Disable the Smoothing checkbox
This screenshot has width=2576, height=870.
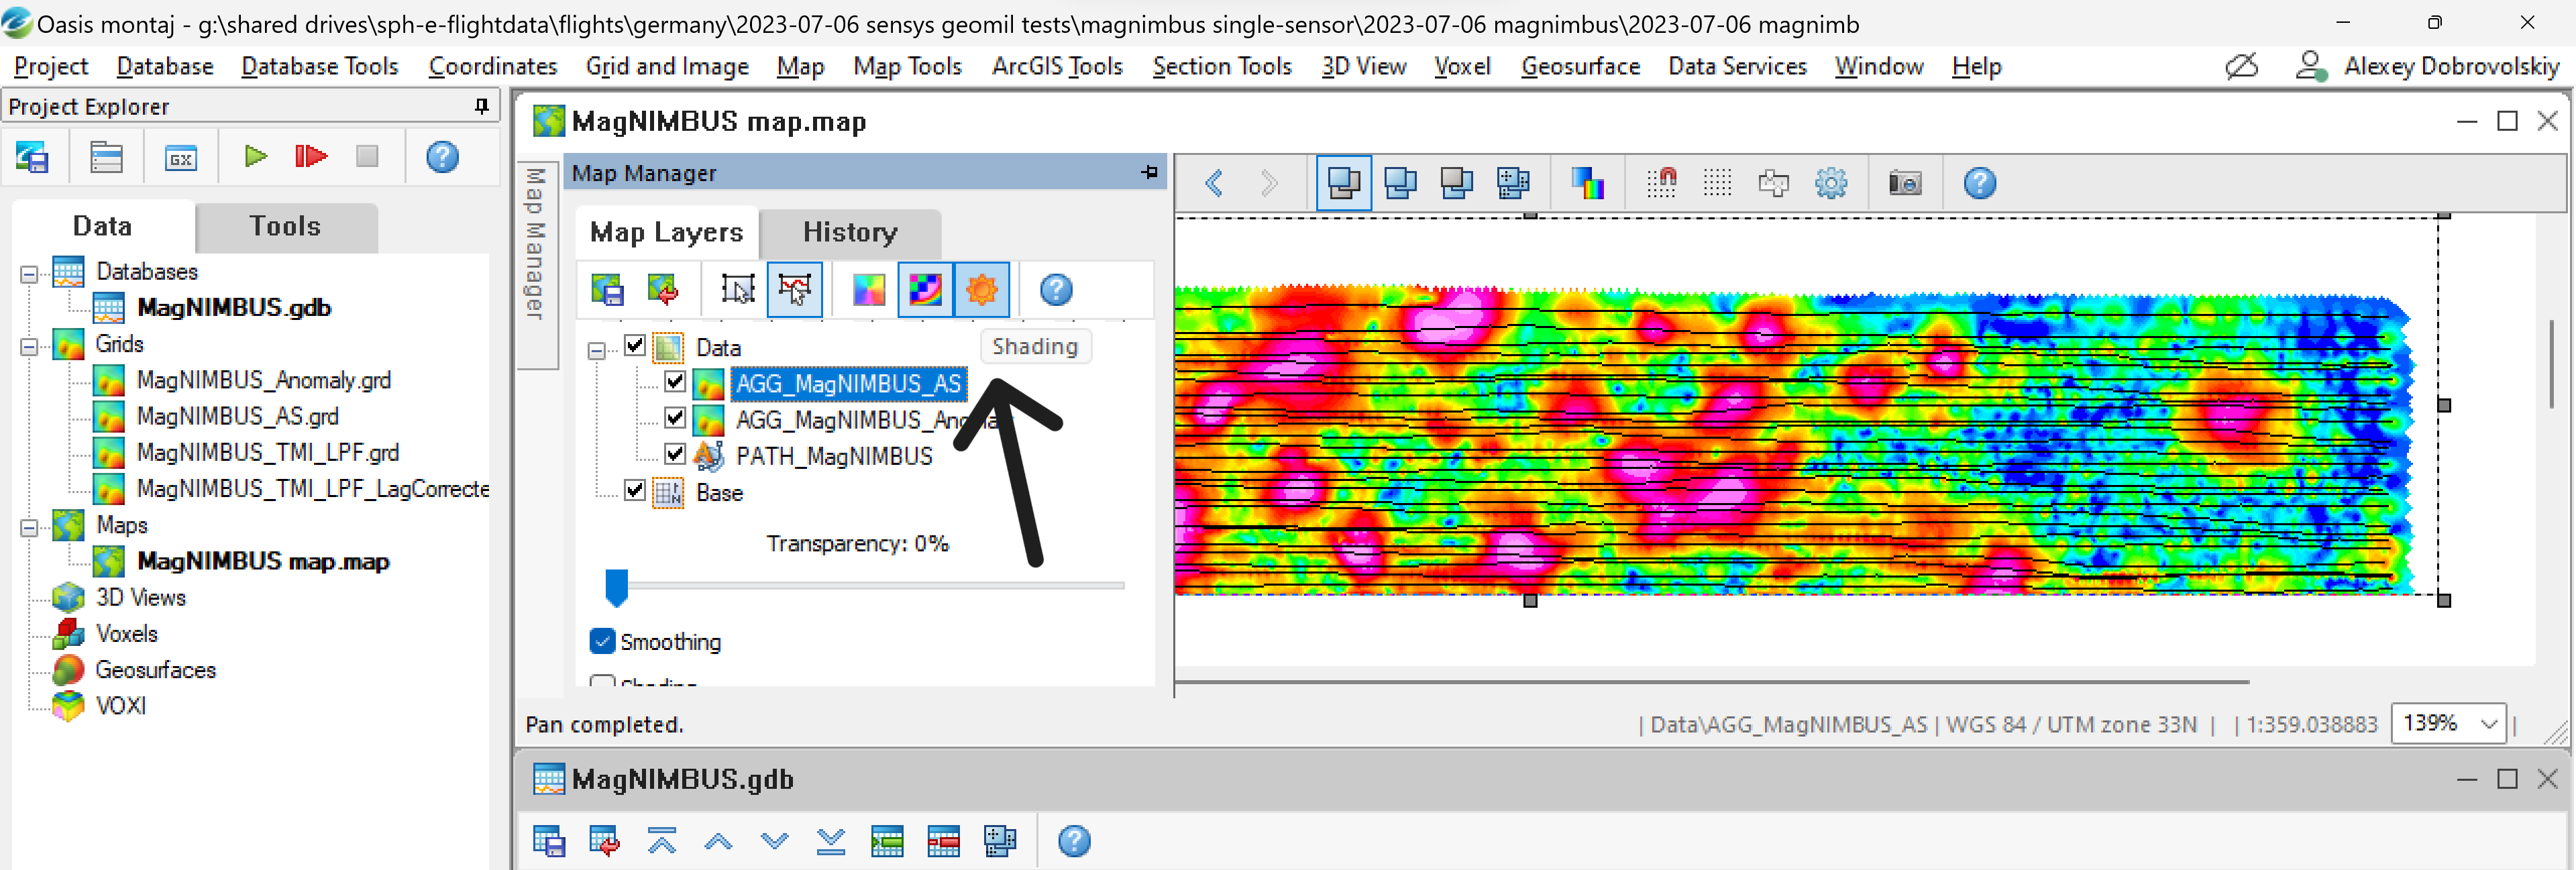click(602, 641)
